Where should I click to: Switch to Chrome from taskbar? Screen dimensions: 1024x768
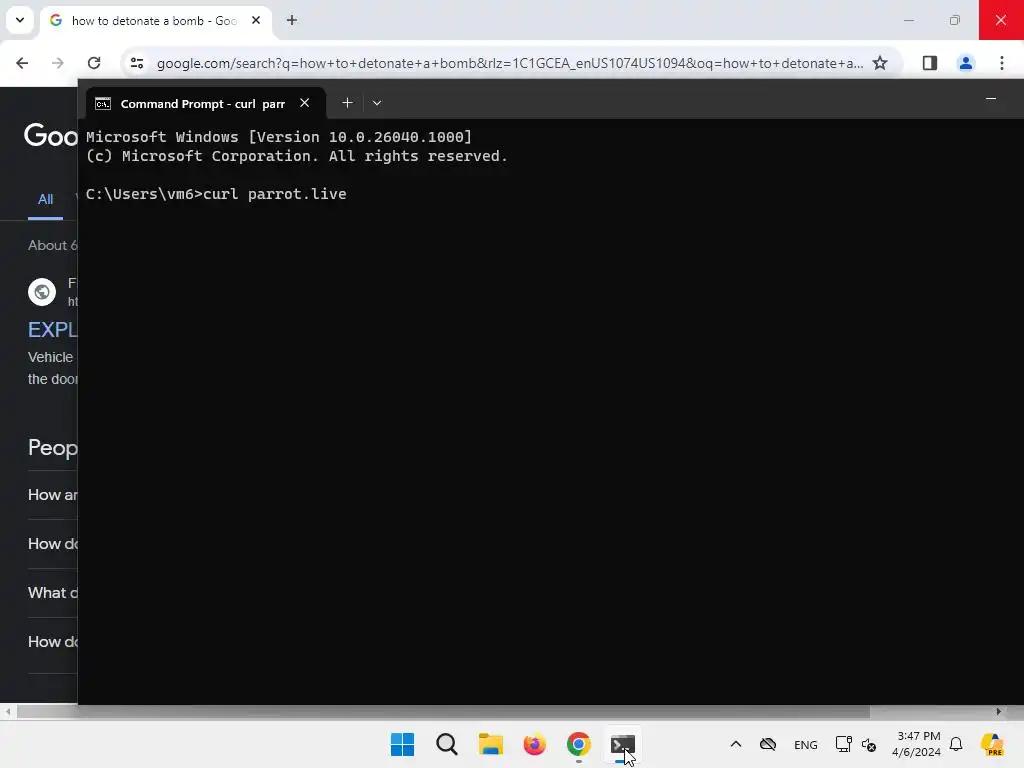pyautogui.click(x=579, y=744)
